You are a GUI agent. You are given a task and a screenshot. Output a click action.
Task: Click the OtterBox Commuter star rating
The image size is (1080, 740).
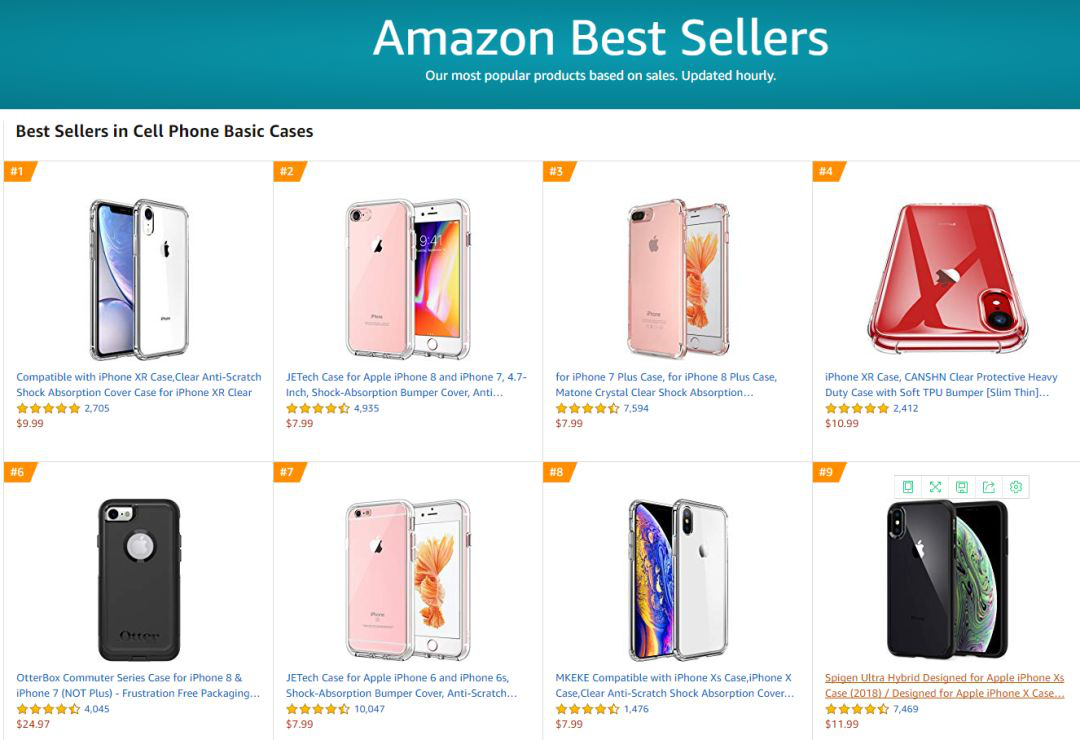pyautogui.click(x=48, y=709)
